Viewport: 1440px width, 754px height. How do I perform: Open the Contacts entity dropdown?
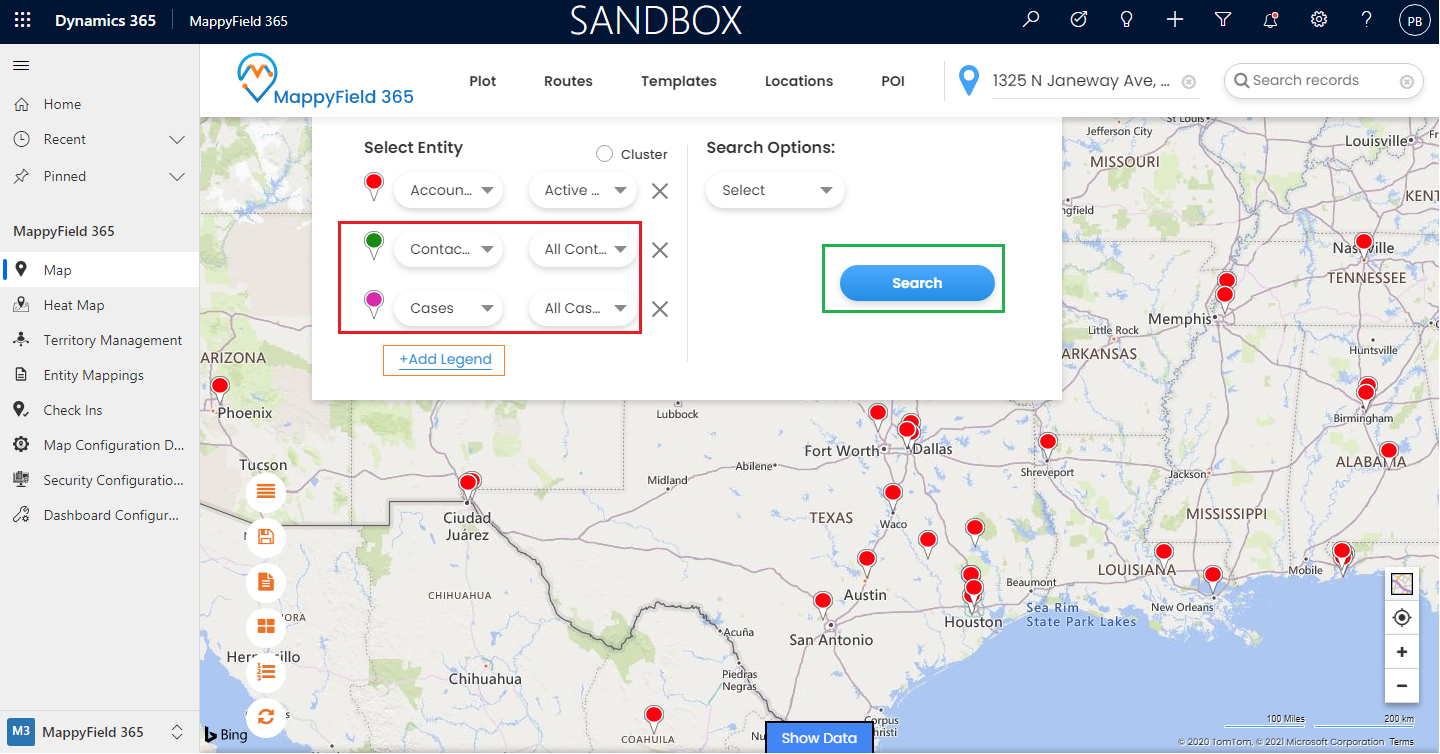click(x=448, y=250)
